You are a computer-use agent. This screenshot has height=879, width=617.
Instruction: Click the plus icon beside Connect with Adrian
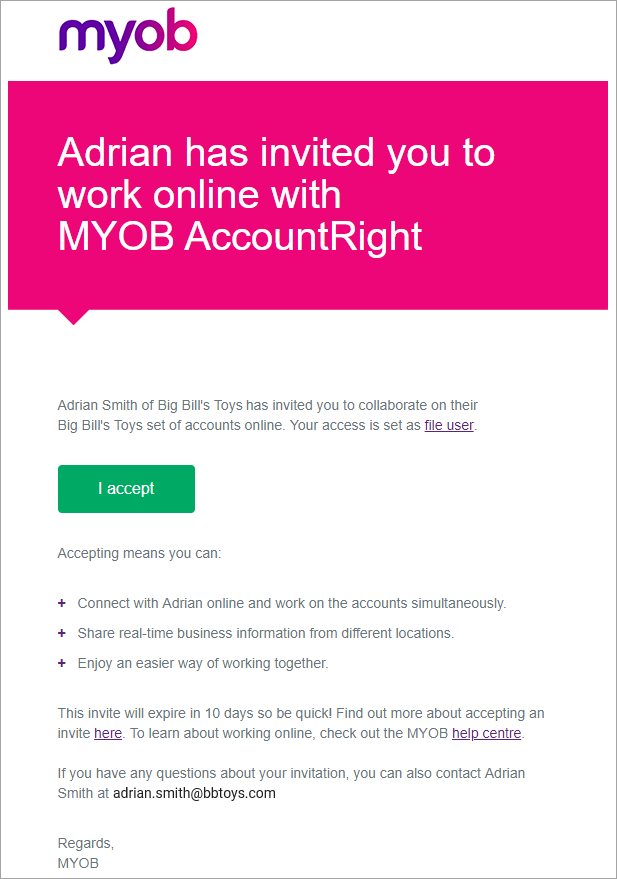coord(62,603)
